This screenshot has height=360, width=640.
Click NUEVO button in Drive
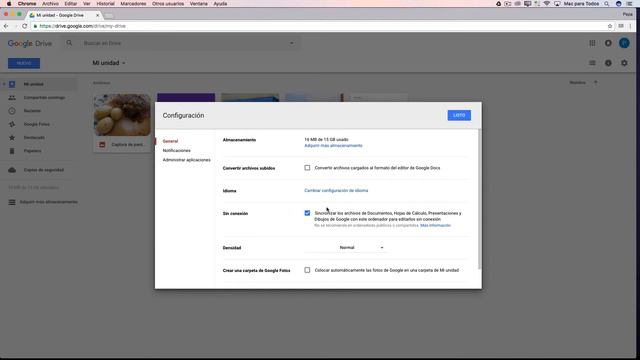24,63
